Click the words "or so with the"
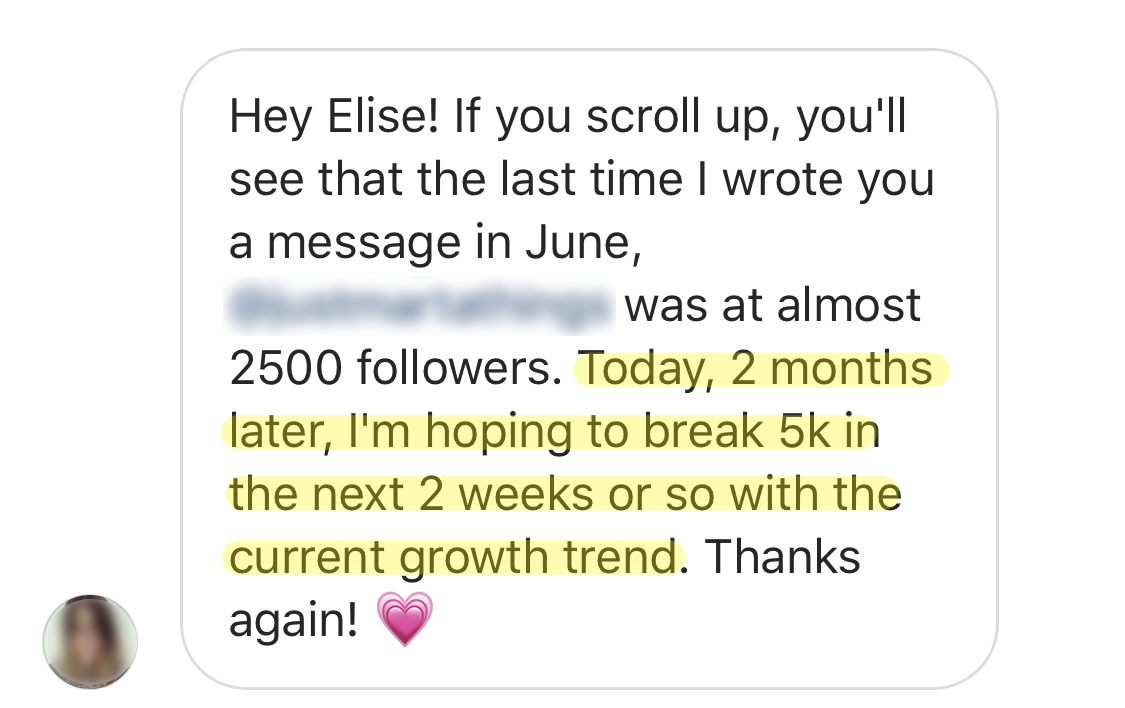Viewport: 1125px width, 708px height. [762, 494]
